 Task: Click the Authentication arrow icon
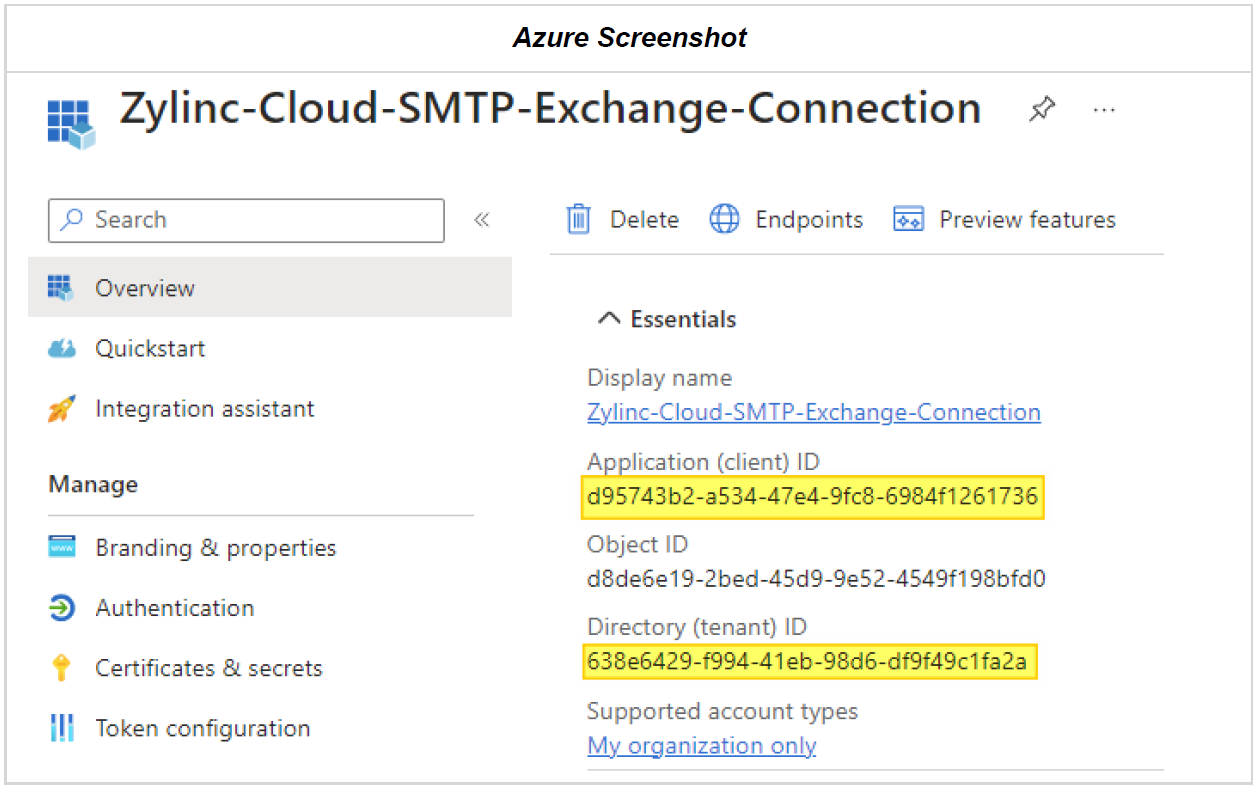tap(62, 608)
